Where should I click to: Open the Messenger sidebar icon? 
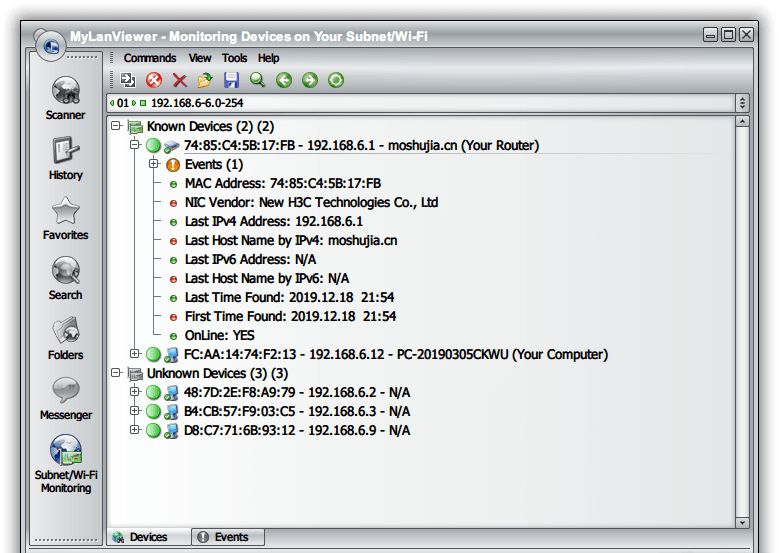65,398
